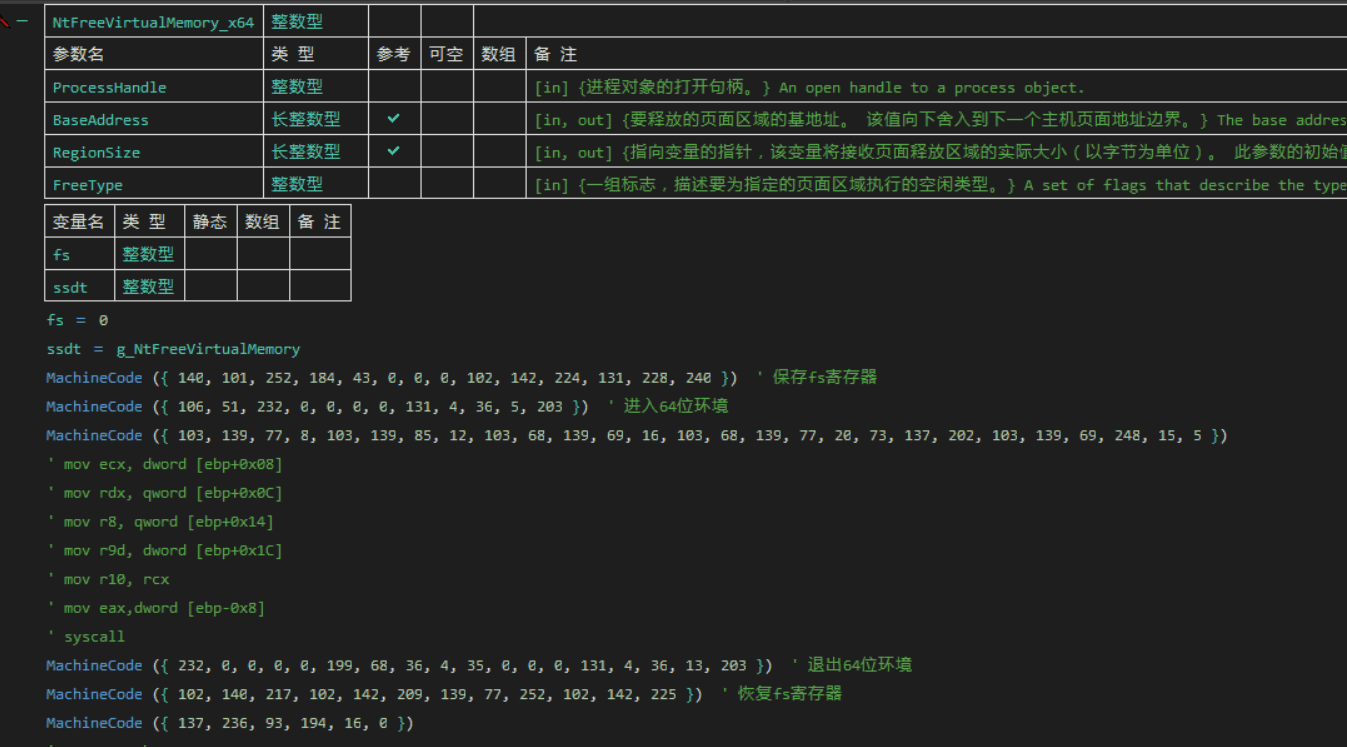This screenshot has height=747, width=1347.
Task: Click the 'syscall' comment line
Action: coord(85,637)
